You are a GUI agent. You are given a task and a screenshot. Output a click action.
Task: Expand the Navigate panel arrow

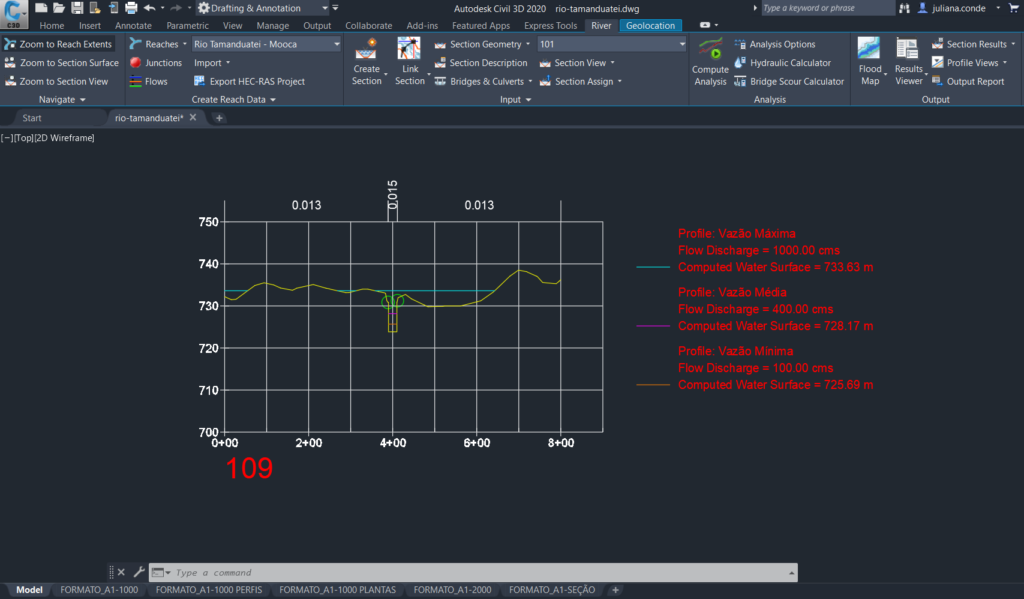click(82, 100)
